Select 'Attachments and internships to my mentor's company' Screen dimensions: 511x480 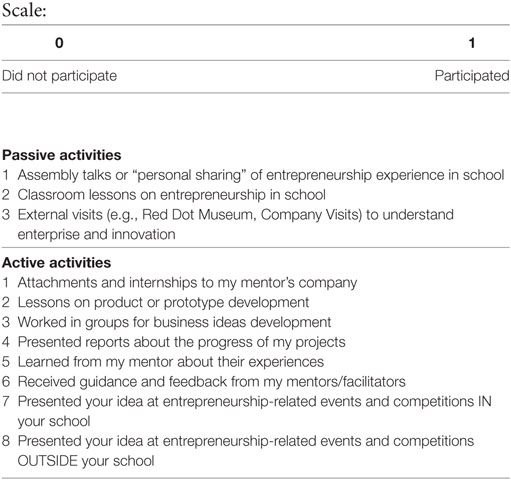point(179,283)
